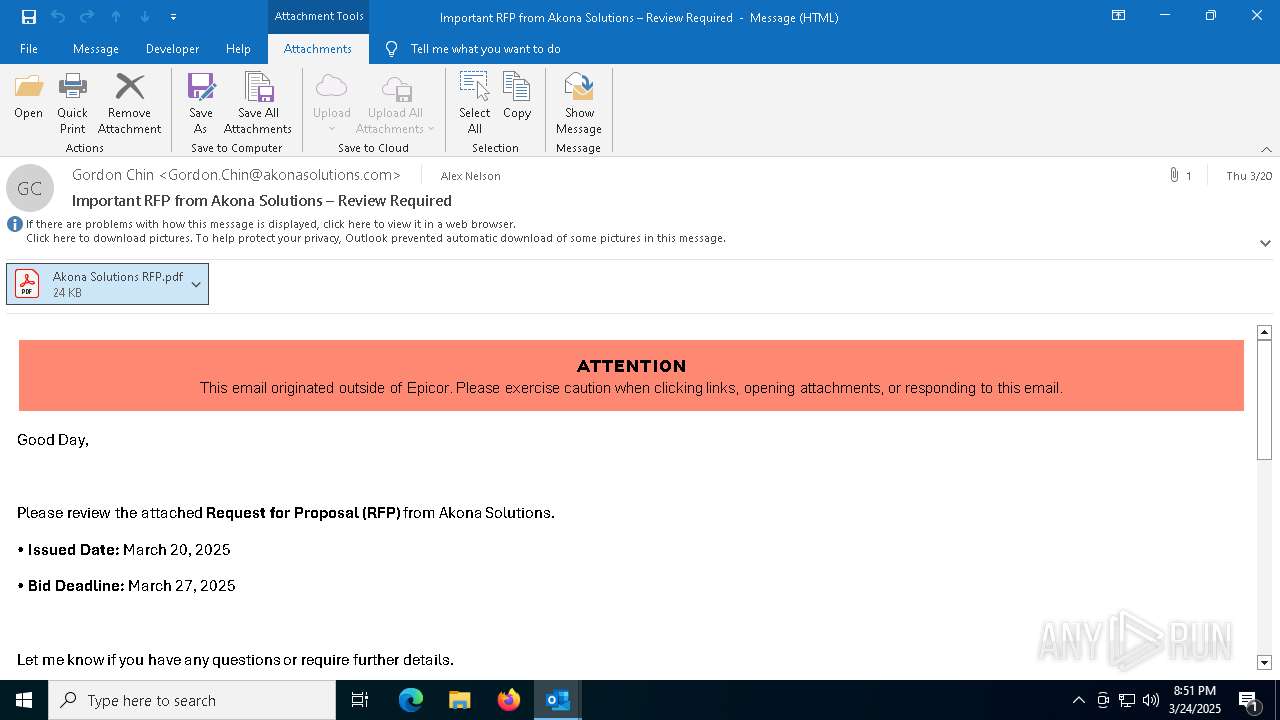Click the Thu 3/20 date
This screenshot has width=1280, height=720.
click(1249, 176)
